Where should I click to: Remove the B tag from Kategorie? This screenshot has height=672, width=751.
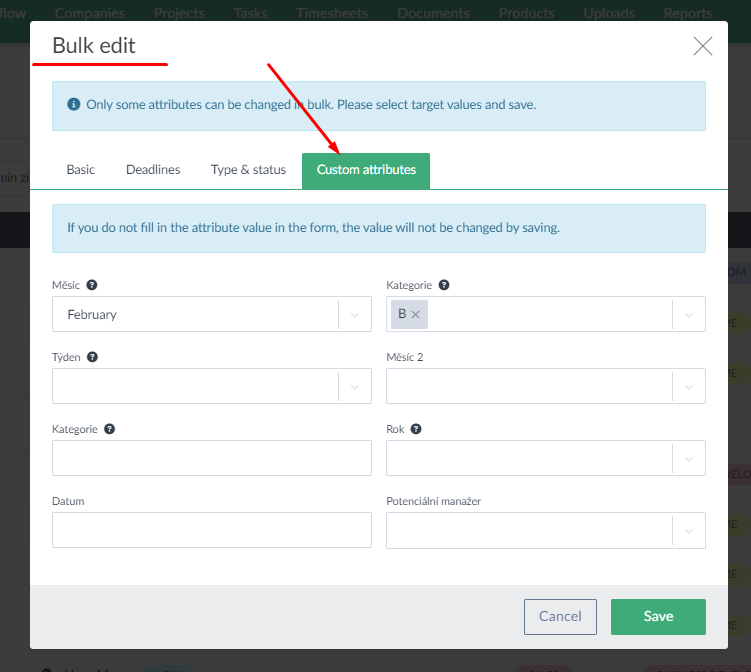[416, 314]
